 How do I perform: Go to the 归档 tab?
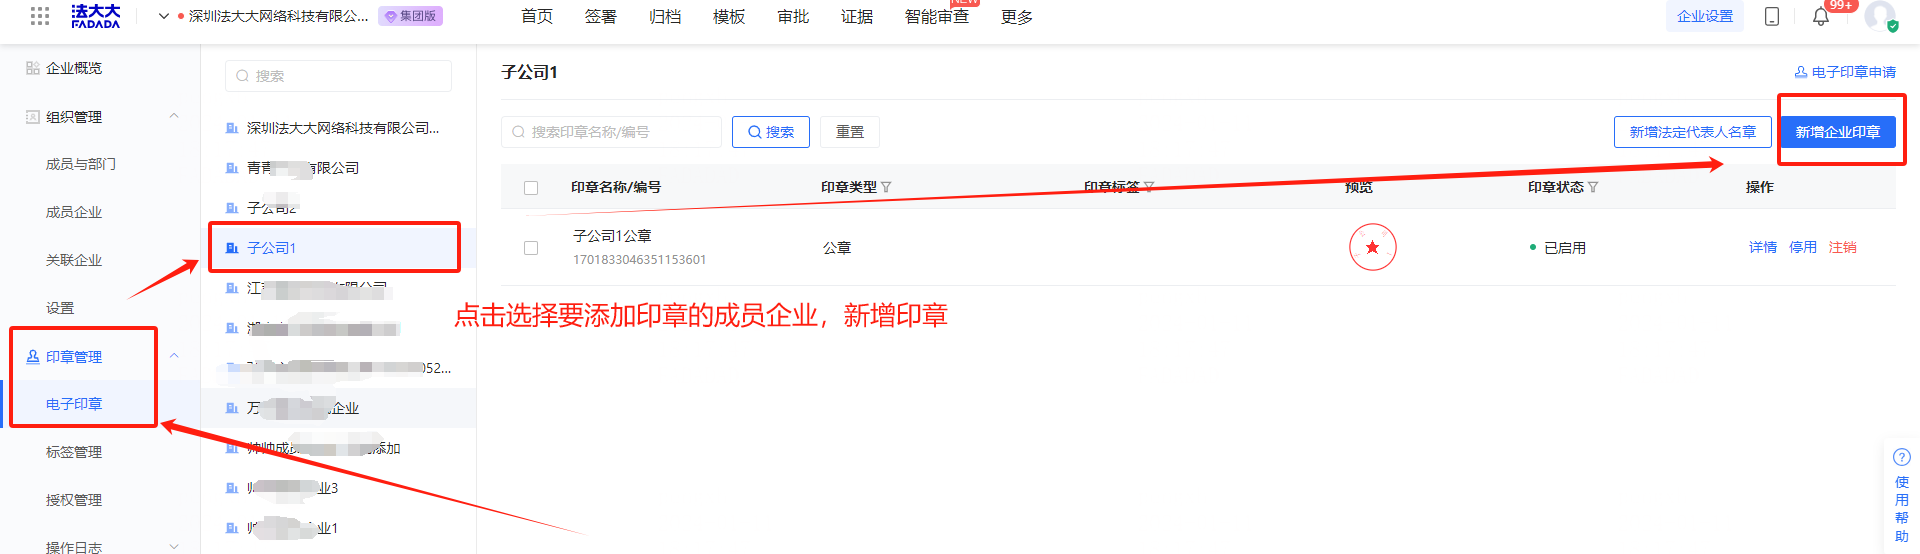coord(665,17)
